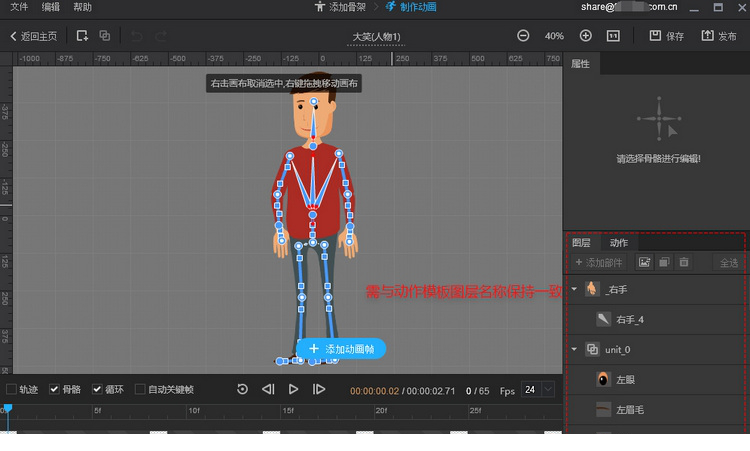Click the 添加动画帧 button
This screenshot has width=750, height=451.
click(341, 349)
